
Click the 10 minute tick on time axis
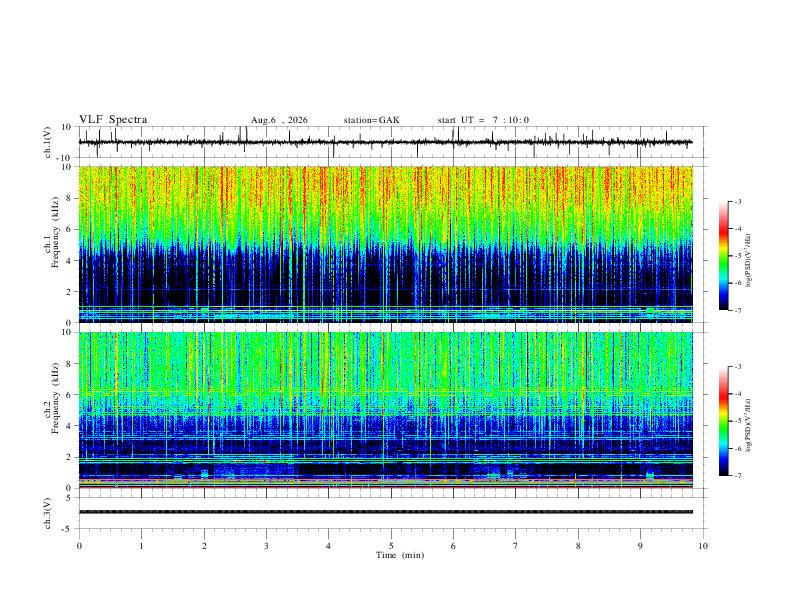tap(703, 546)
